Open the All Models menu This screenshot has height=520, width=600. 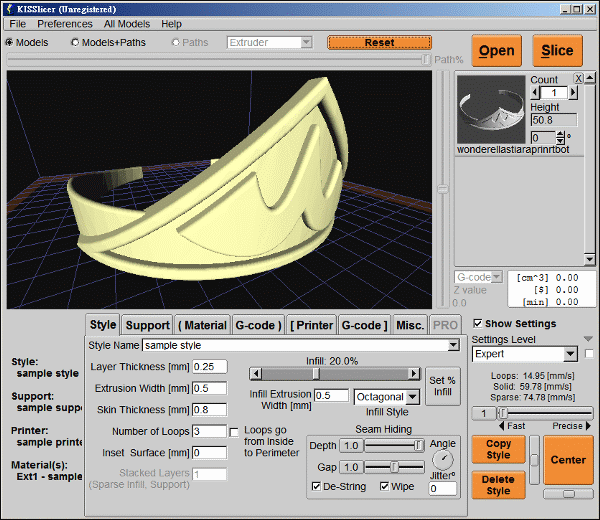127,23
